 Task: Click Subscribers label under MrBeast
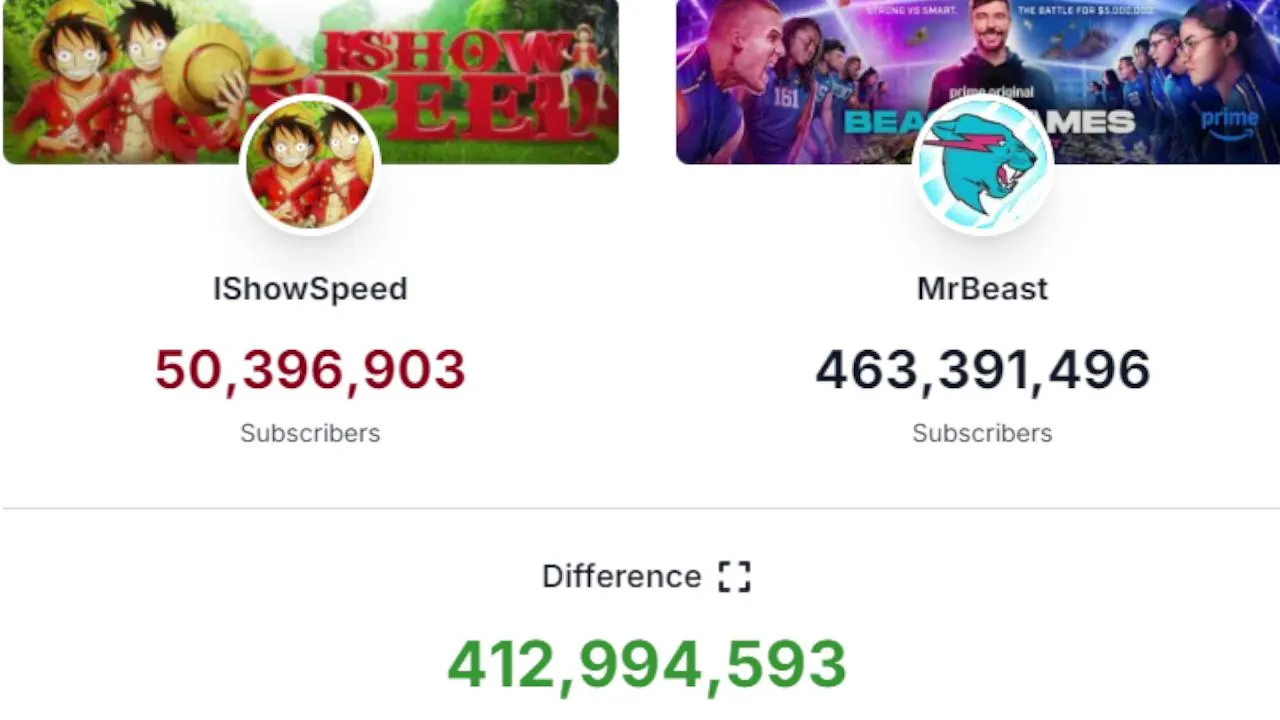click(982, 433)
